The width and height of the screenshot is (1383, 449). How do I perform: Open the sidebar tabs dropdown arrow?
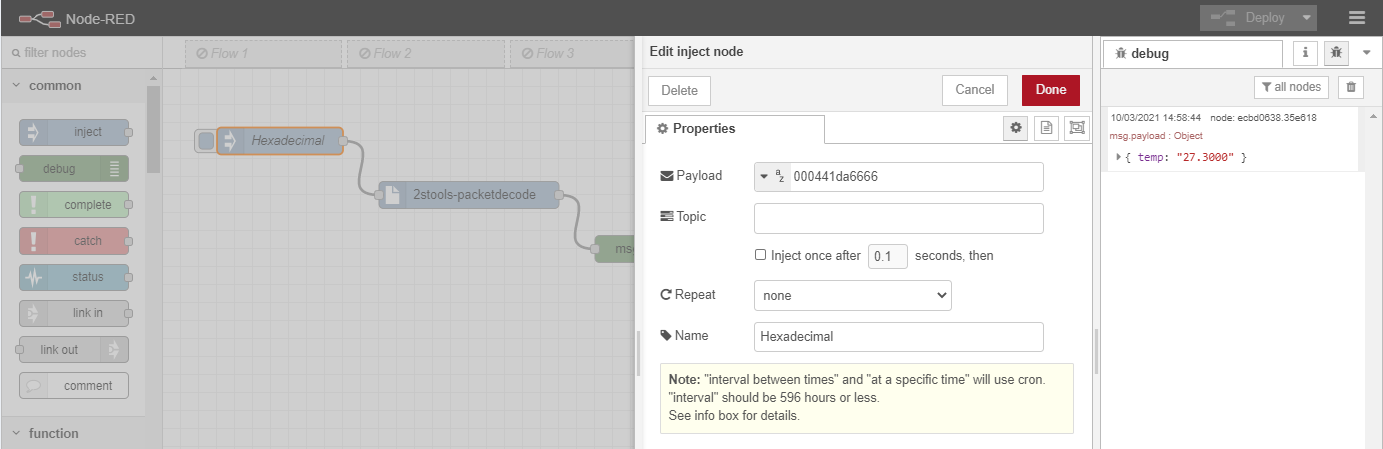coord(1367,53)
